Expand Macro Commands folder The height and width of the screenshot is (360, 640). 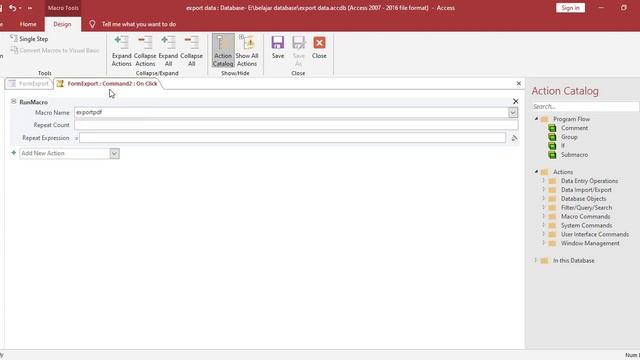[x=543, y=216]
